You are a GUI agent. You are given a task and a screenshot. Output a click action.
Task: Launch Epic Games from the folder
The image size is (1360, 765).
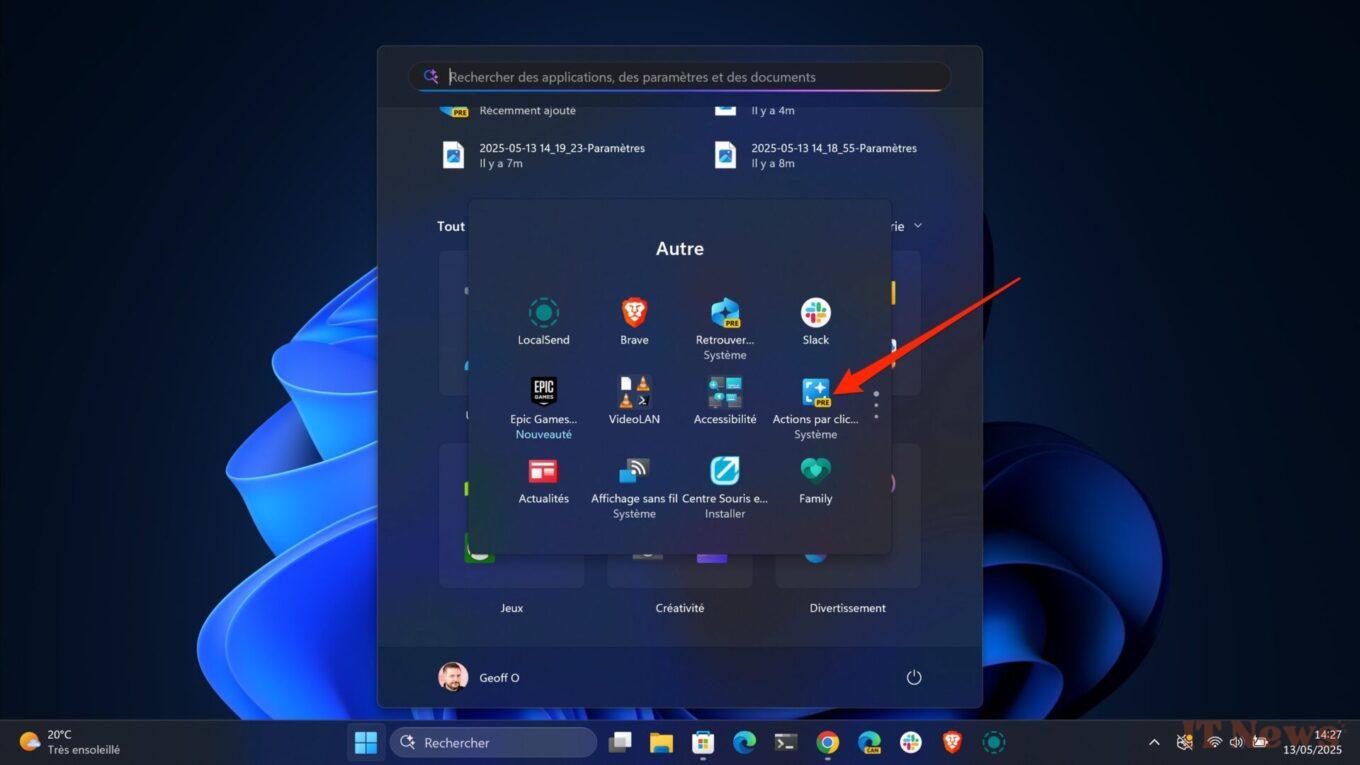point(543,407)
